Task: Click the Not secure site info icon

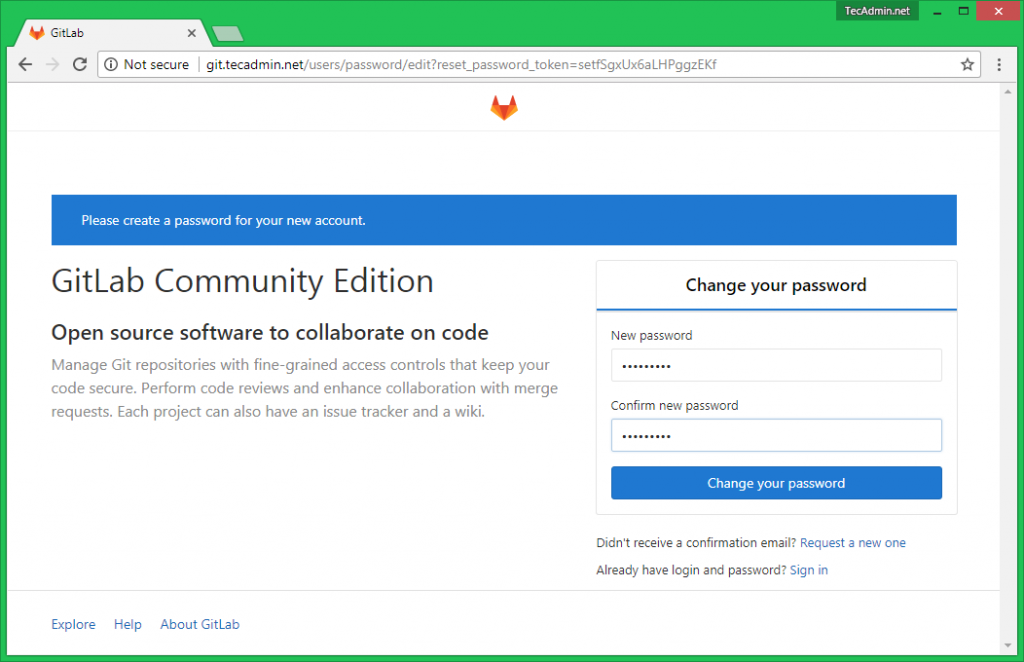Action: click(111, 64)
